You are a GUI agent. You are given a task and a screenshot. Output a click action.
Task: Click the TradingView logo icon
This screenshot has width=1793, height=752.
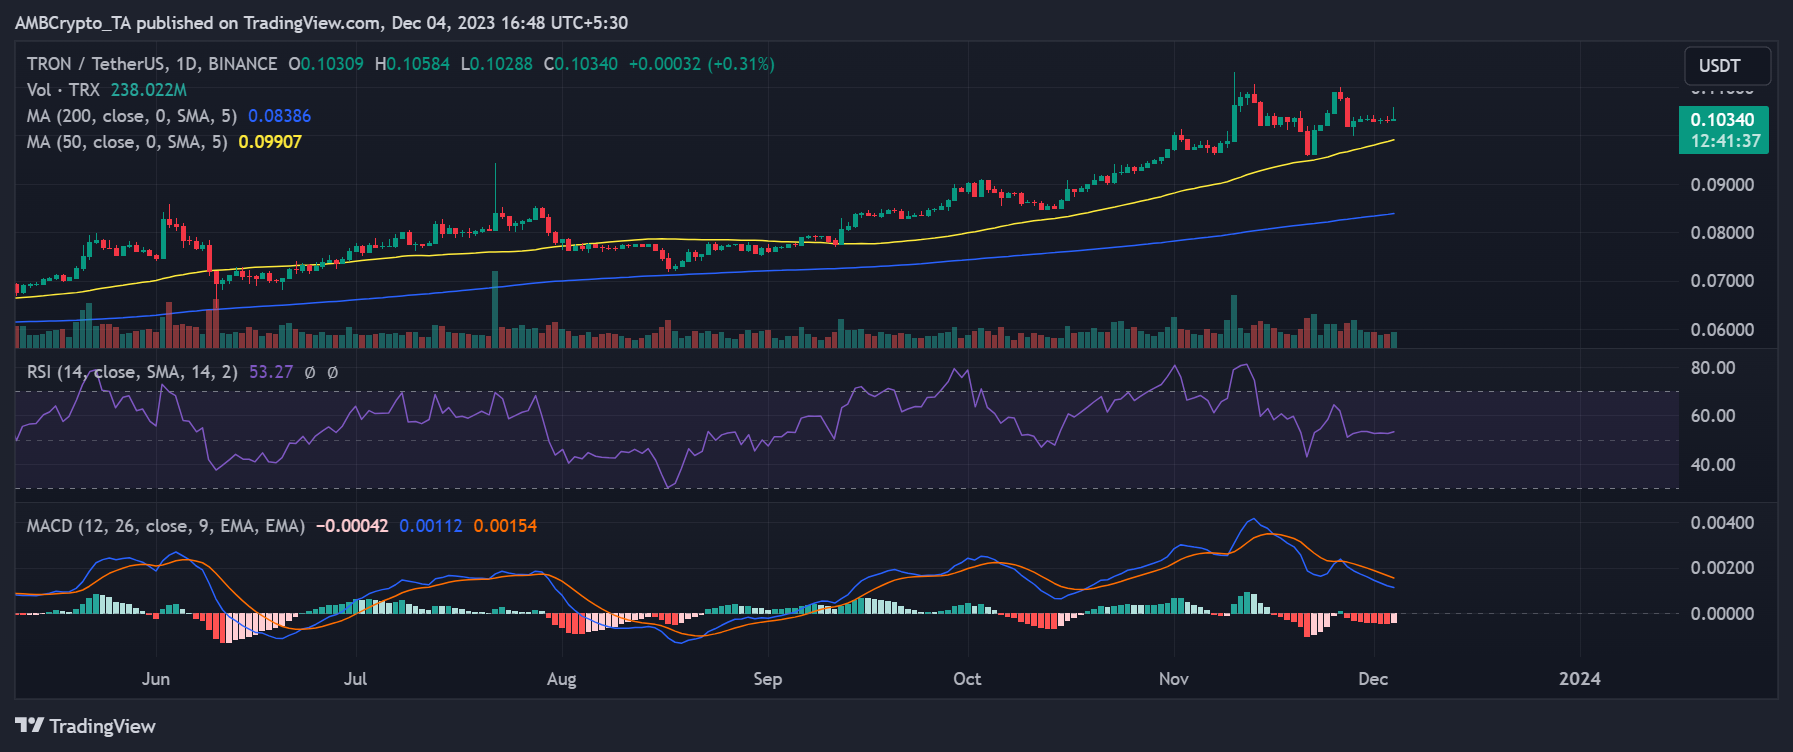pyautogui.click(x=29, y=725)
